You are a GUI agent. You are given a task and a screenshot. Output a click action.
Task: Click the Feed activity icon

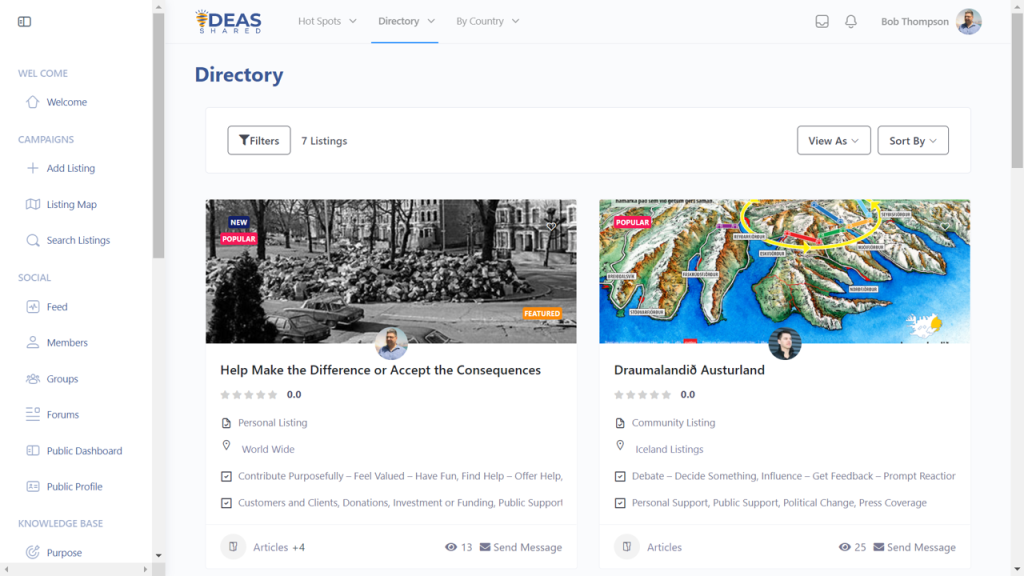click(x=33, y=306)
